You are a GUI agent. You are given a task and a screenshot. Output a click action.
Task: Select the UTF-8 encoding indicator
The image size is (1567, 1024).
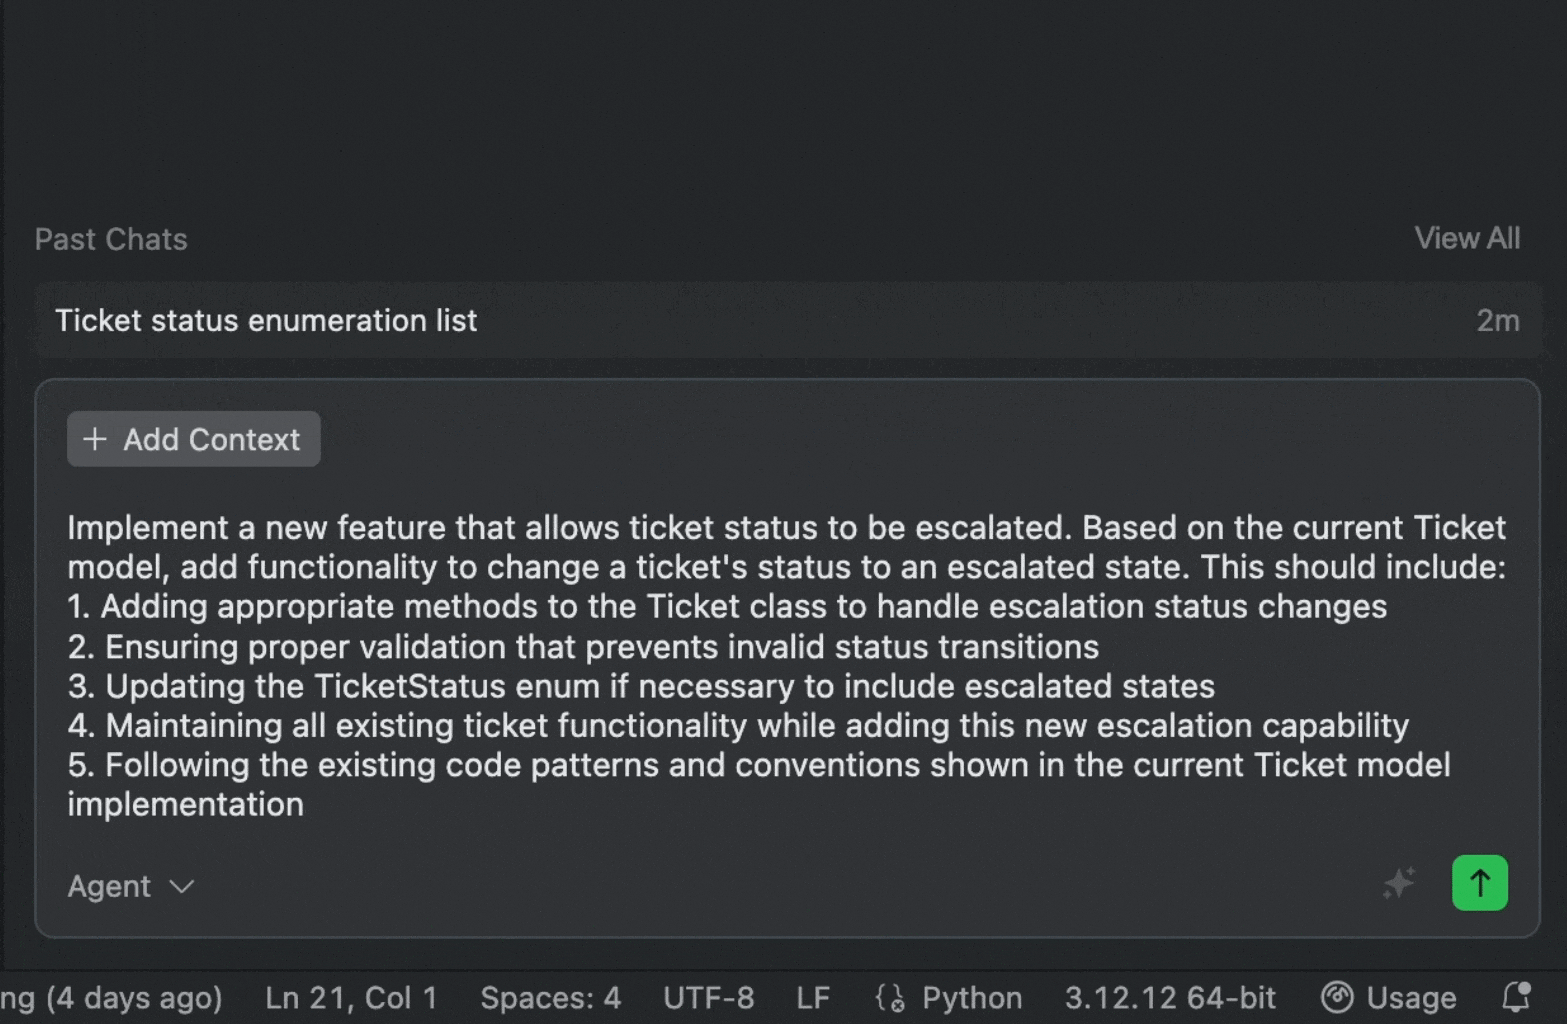[x=708, y=997]
